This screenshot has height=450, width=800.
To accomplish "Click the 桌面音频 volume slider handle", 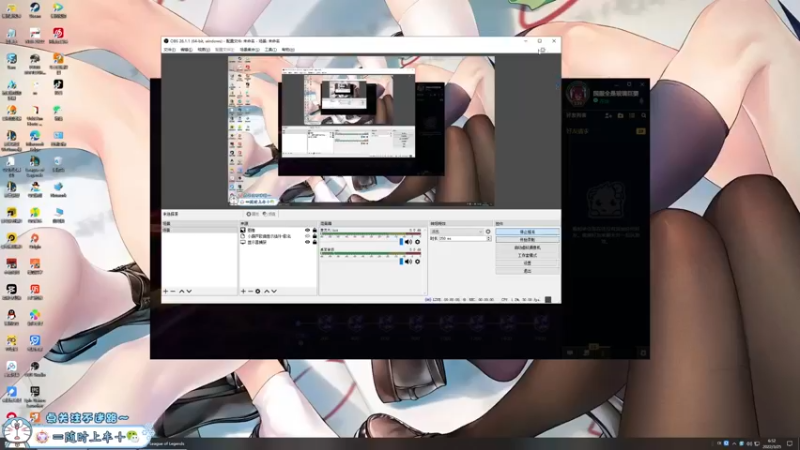I will pos(401,262).
